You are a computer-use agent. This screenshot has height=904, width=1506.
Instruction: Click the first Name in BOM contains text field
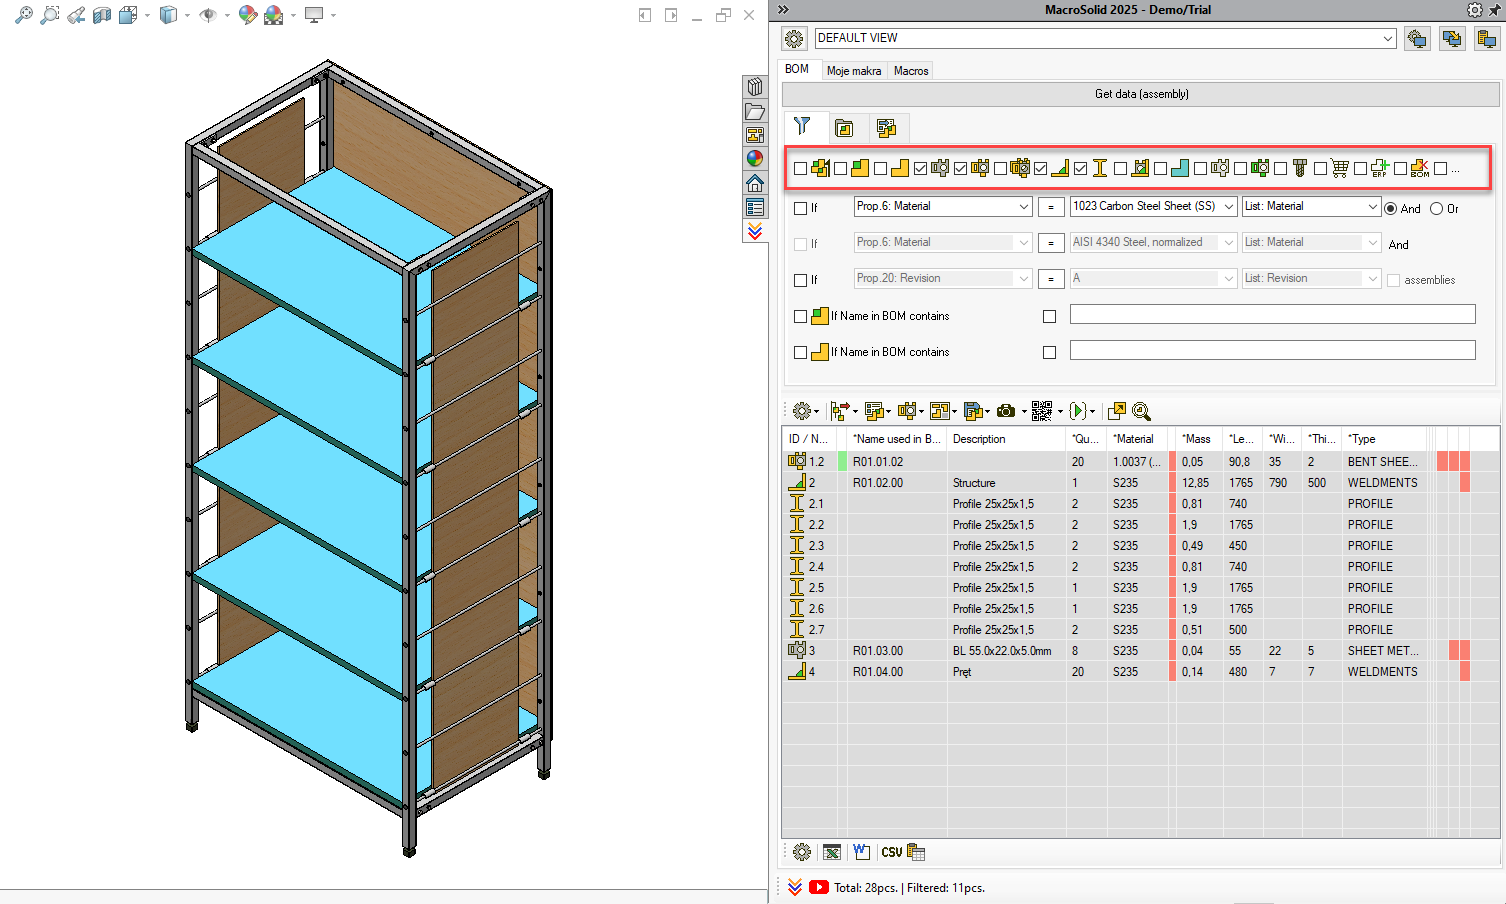[x=1272, y=314]
